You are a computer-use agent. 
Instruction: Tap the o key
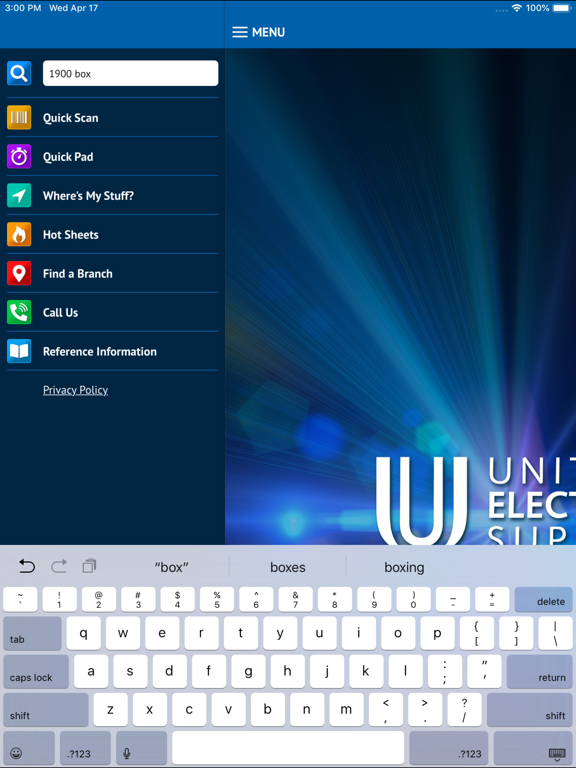pos(398,633)
